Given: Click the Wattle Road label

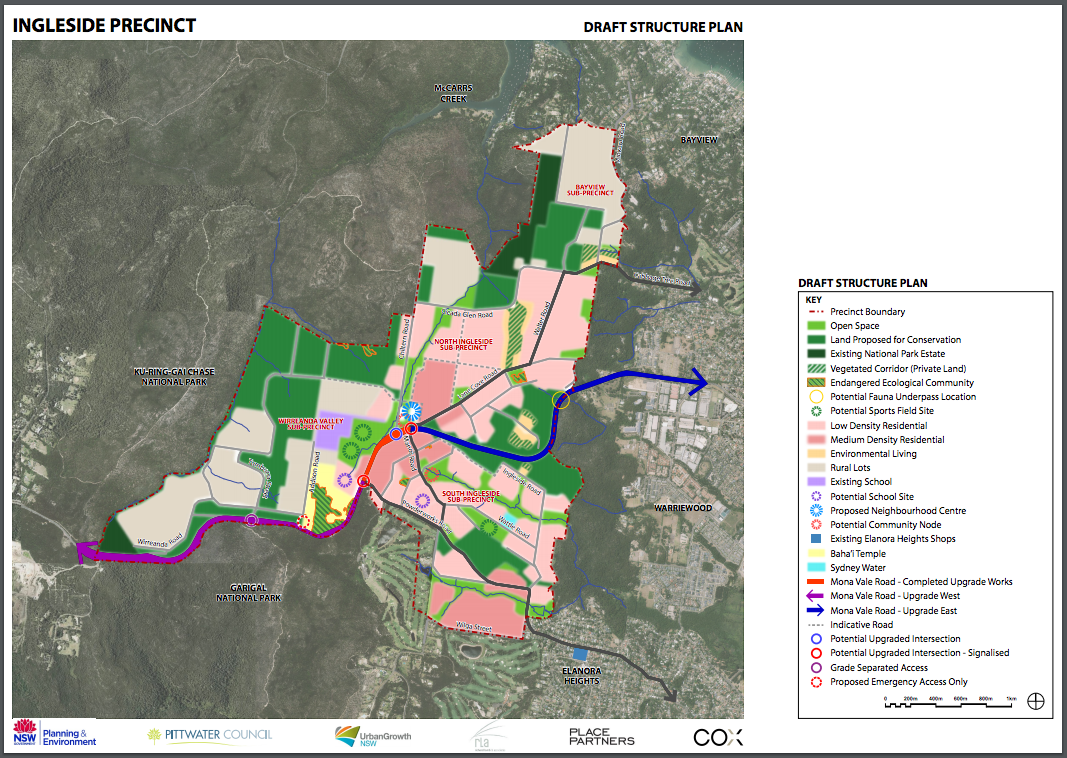Looking at the screenshot, I should [x=513, y=527].
